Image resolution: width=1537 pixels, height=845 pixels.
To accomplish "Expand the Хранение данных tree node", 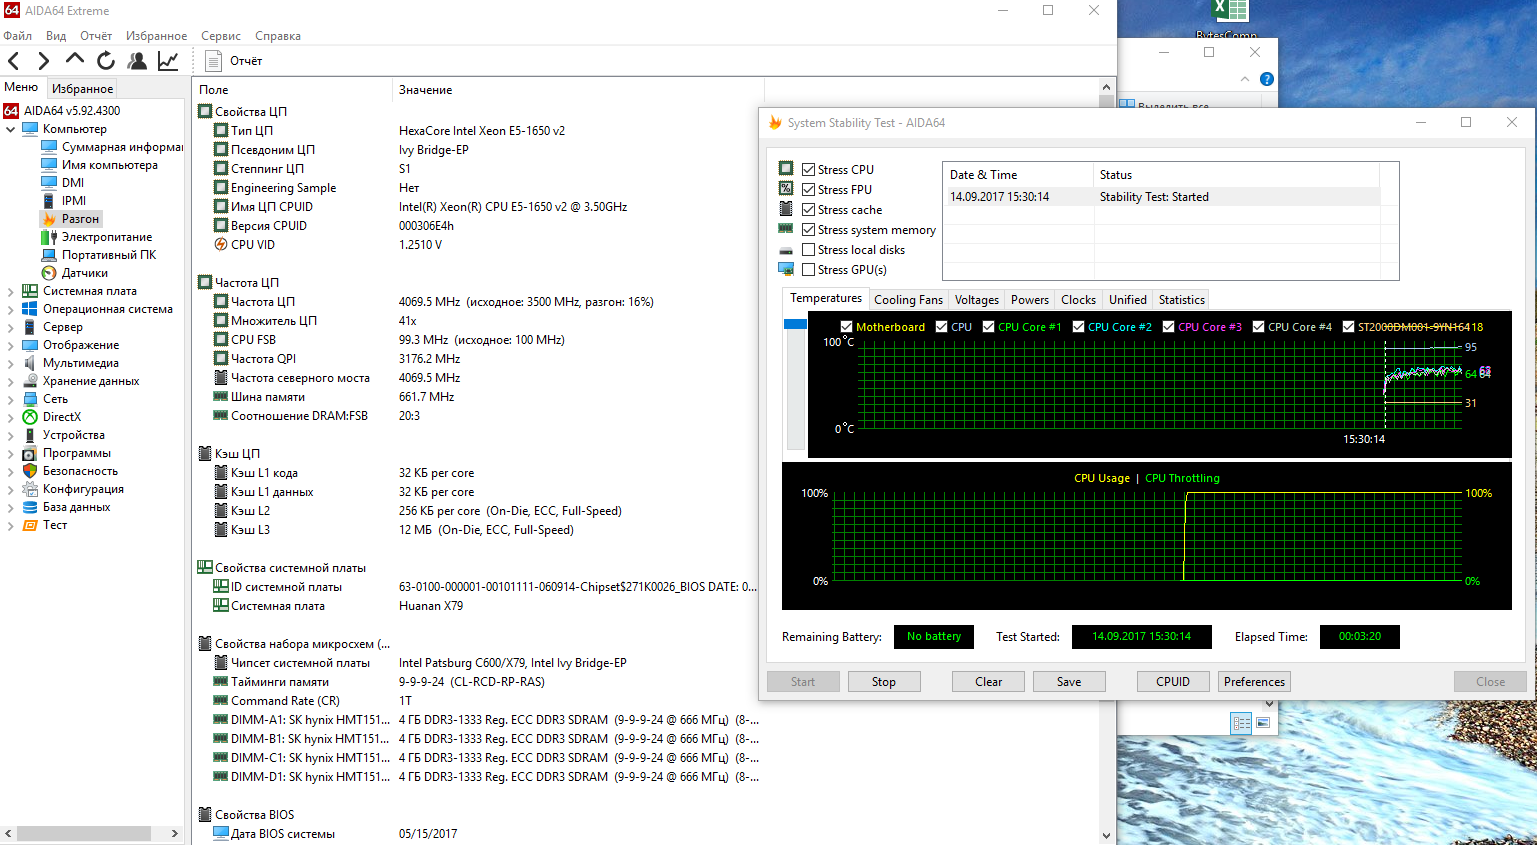I will [11, 381].
